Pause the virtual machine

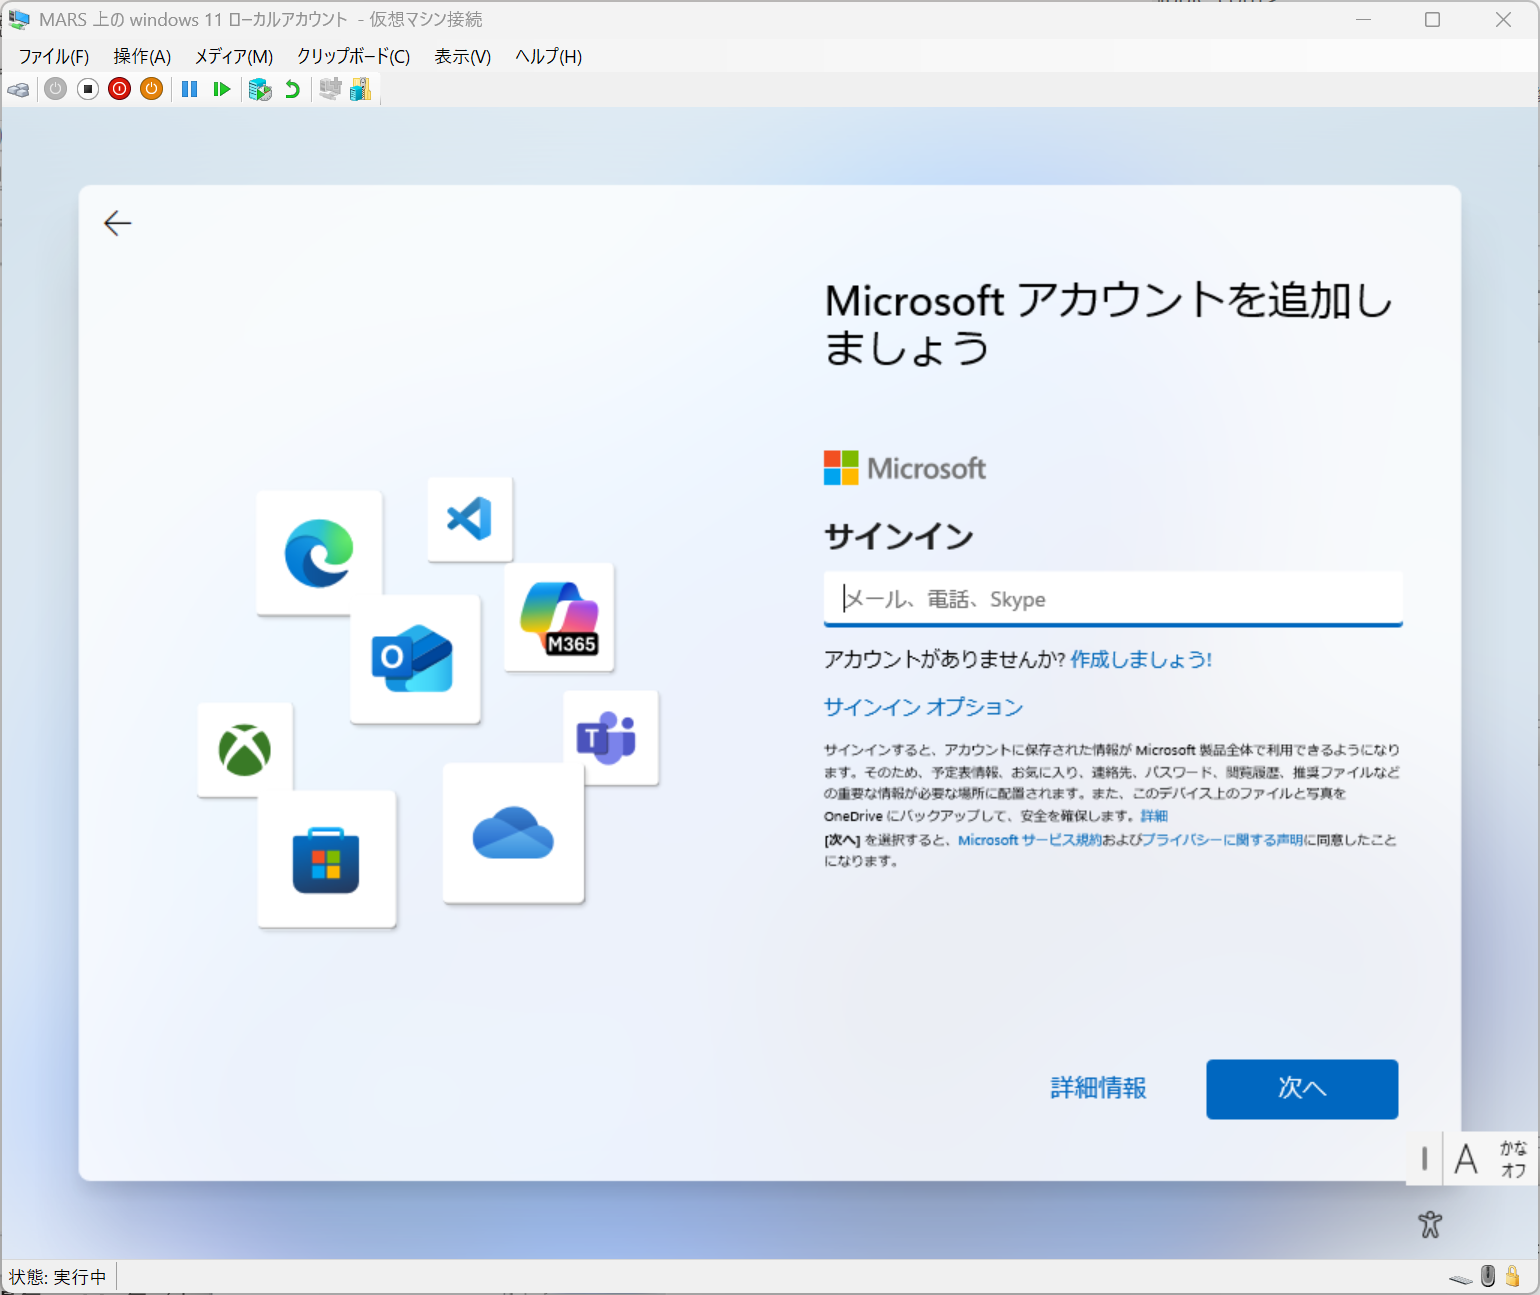click(189, 90)
